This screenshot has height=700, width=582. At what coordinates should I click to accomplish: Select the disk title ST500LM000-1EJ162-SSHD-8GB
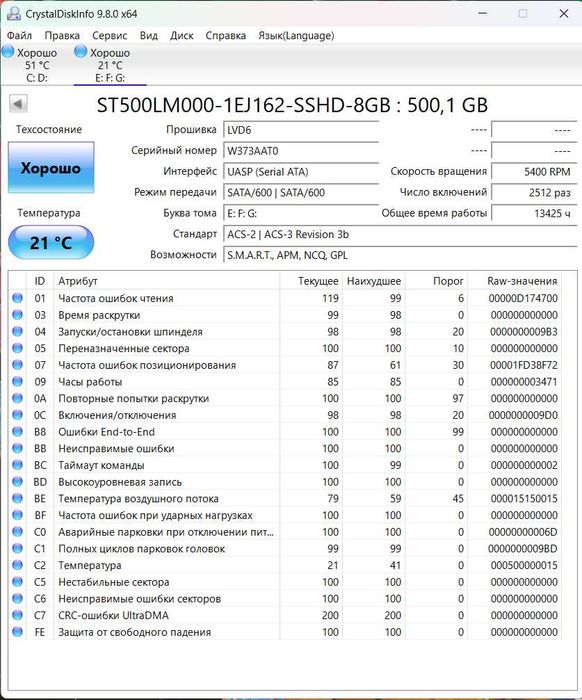[x=244, y=105]
